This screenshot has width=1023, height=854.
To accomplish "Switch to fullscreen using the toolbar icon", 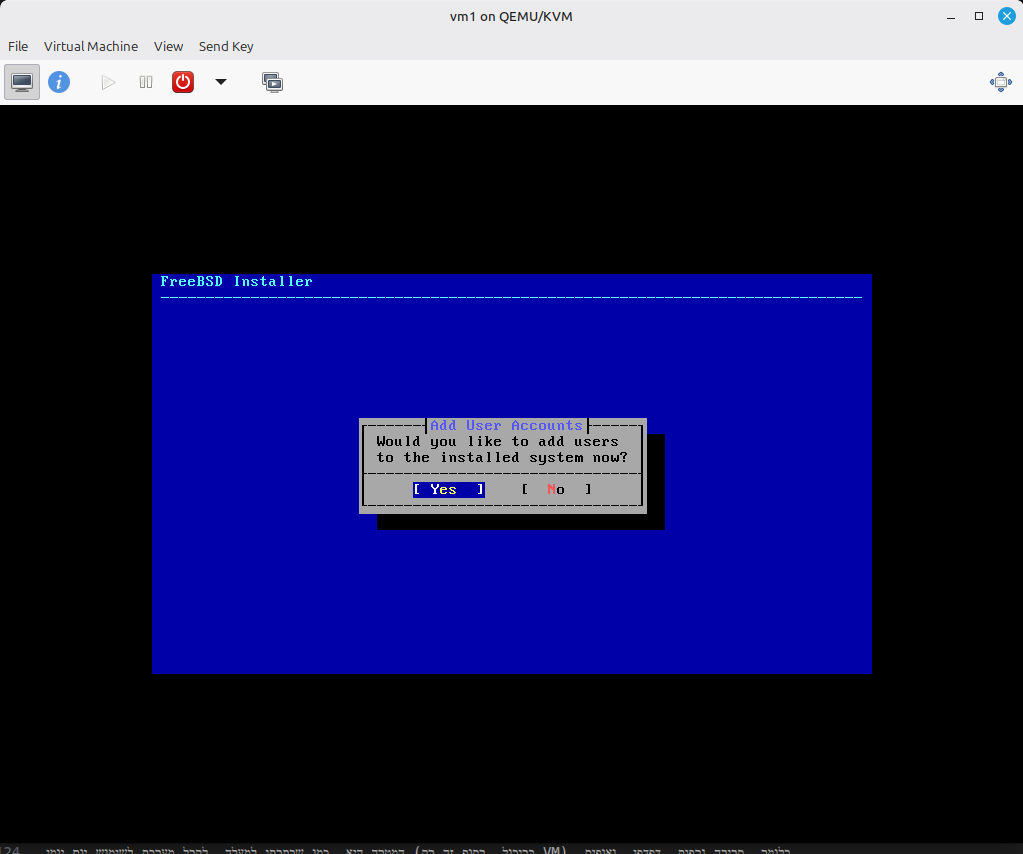I will pos(1000,82).
